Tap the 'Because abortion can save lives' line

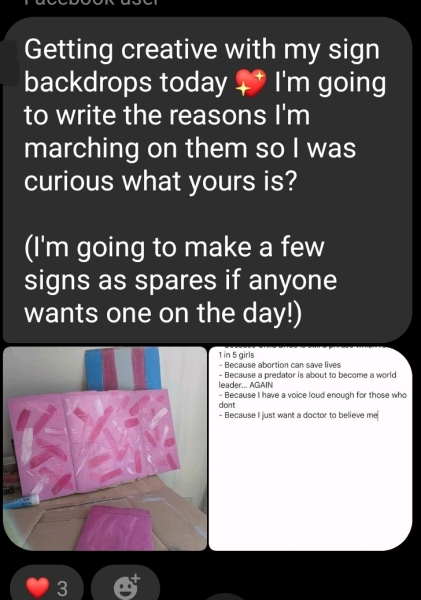point(280,365)
